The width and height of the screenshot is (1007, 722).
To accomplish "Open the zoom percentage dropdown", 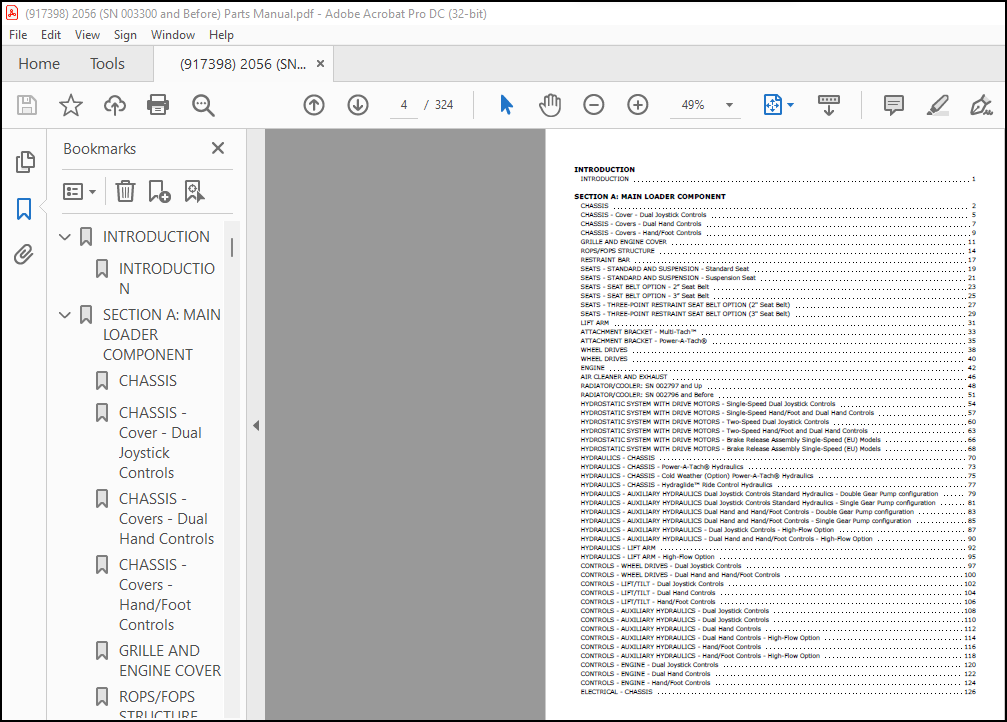I will tap(729, 105).
